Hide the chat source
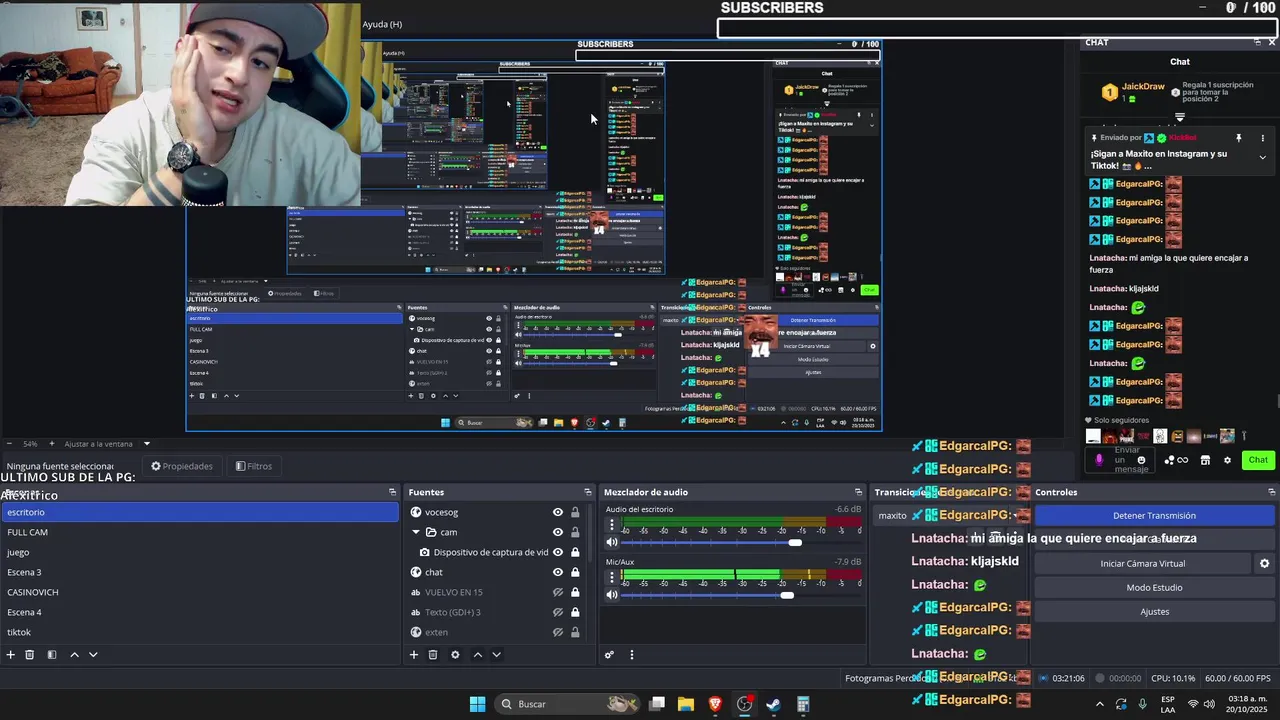1280x720 pixels. [x=558, y=572]
